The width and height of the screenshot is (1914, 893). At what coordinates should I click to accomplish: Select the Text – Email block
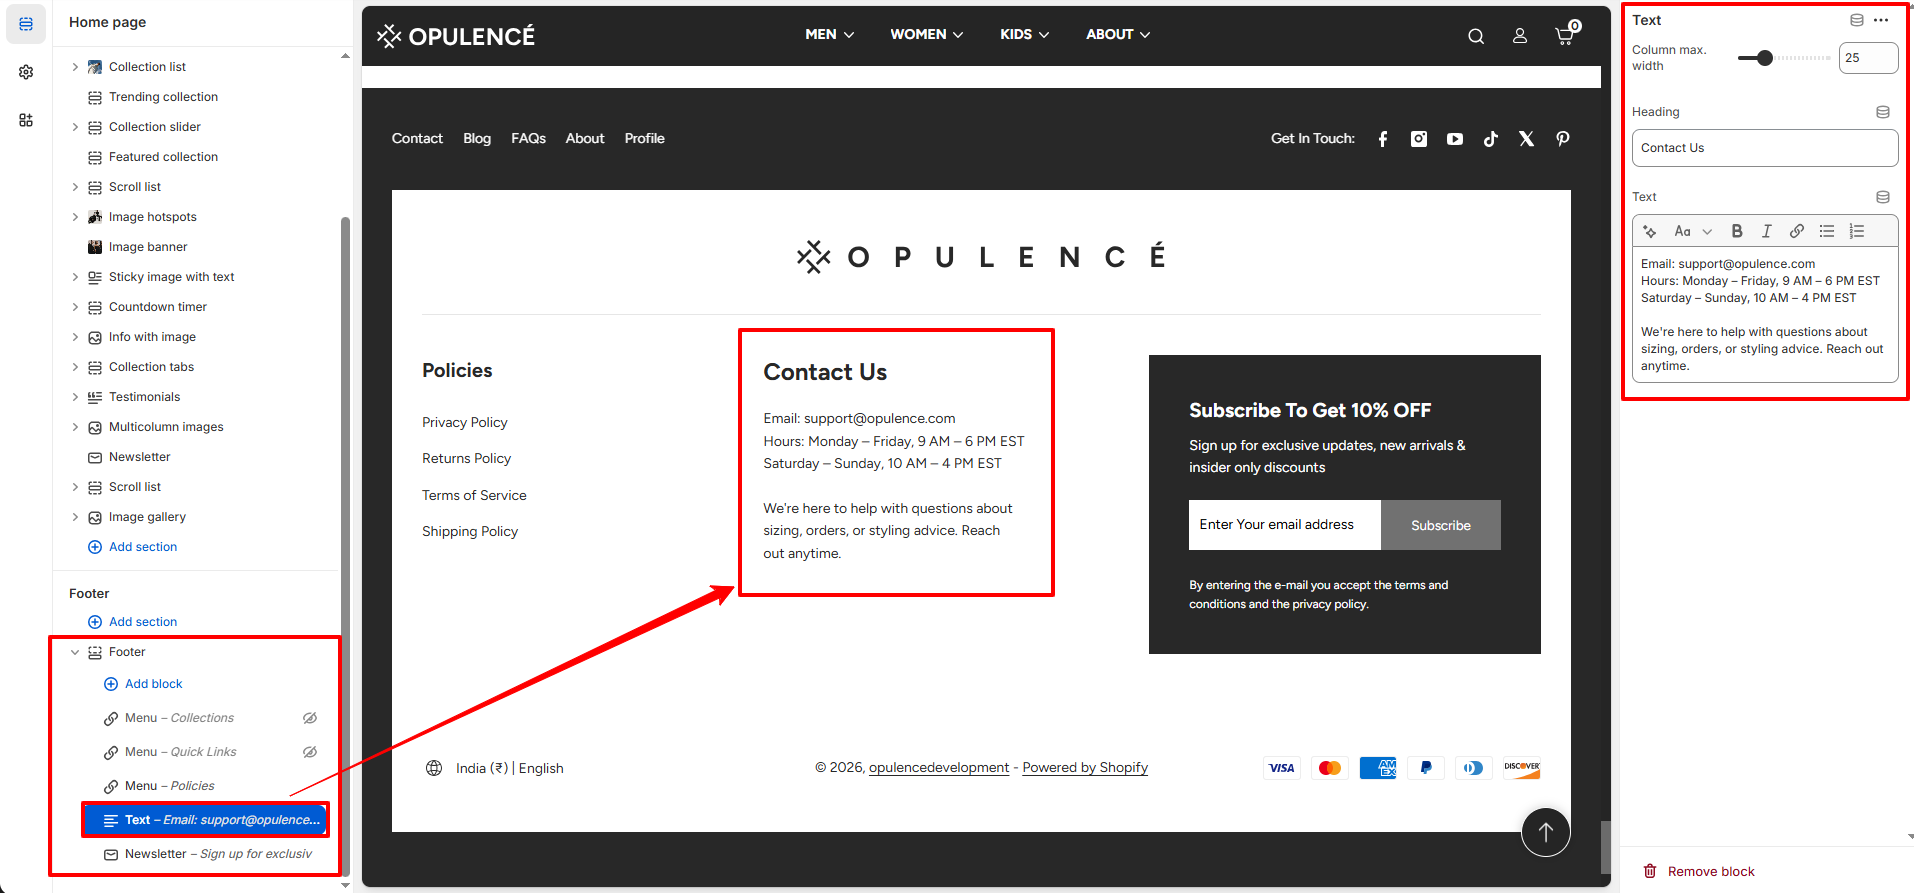pyautogui.click(x=206, y=820)
